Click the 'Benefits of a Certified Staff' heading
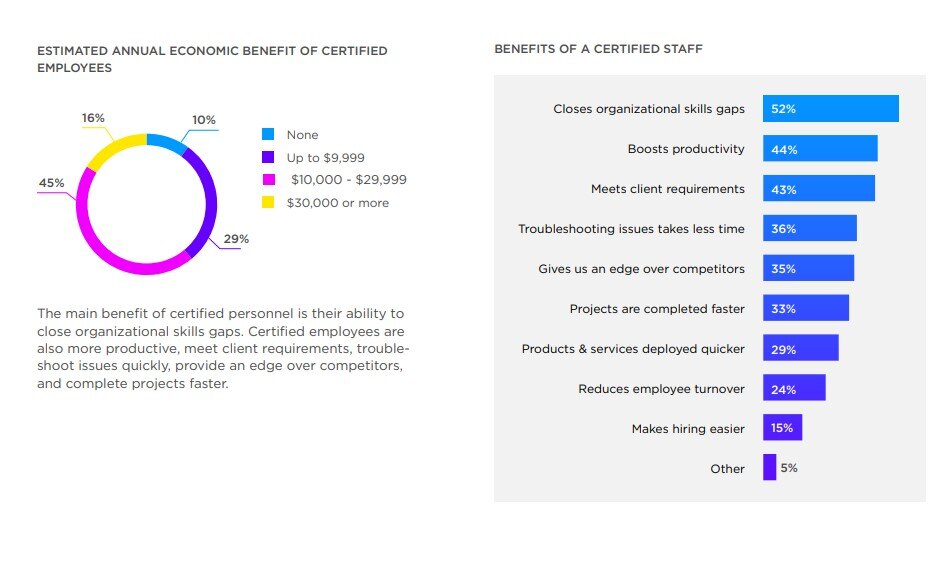Viewport: 946px width, 574px height. (598, 49)
